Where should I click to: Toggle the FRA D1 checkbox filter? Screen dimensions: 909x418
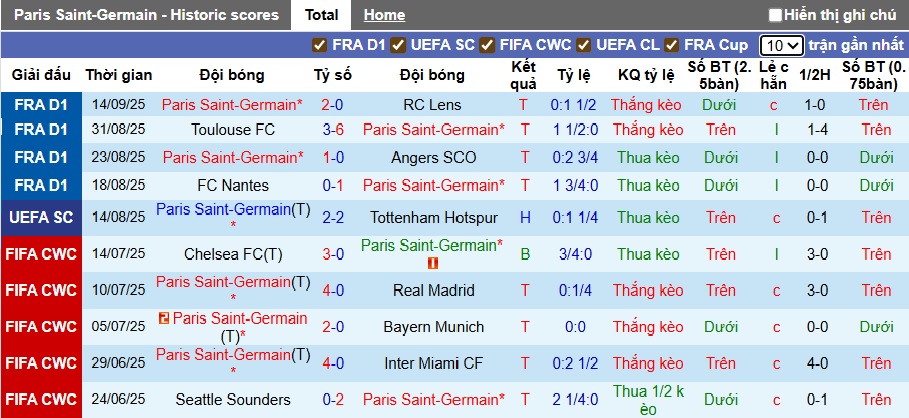(x=320, y=45)
